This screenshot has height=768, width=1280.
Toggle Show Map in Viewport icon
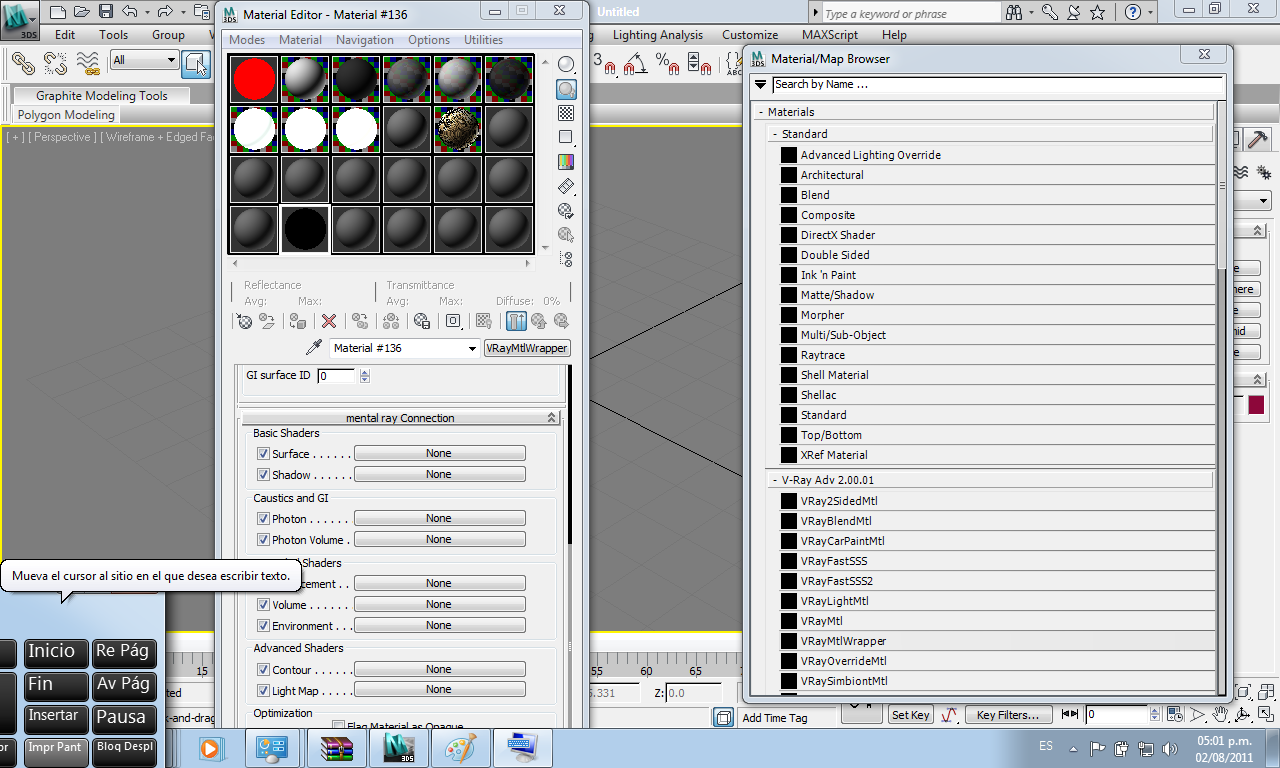[484, 321]
